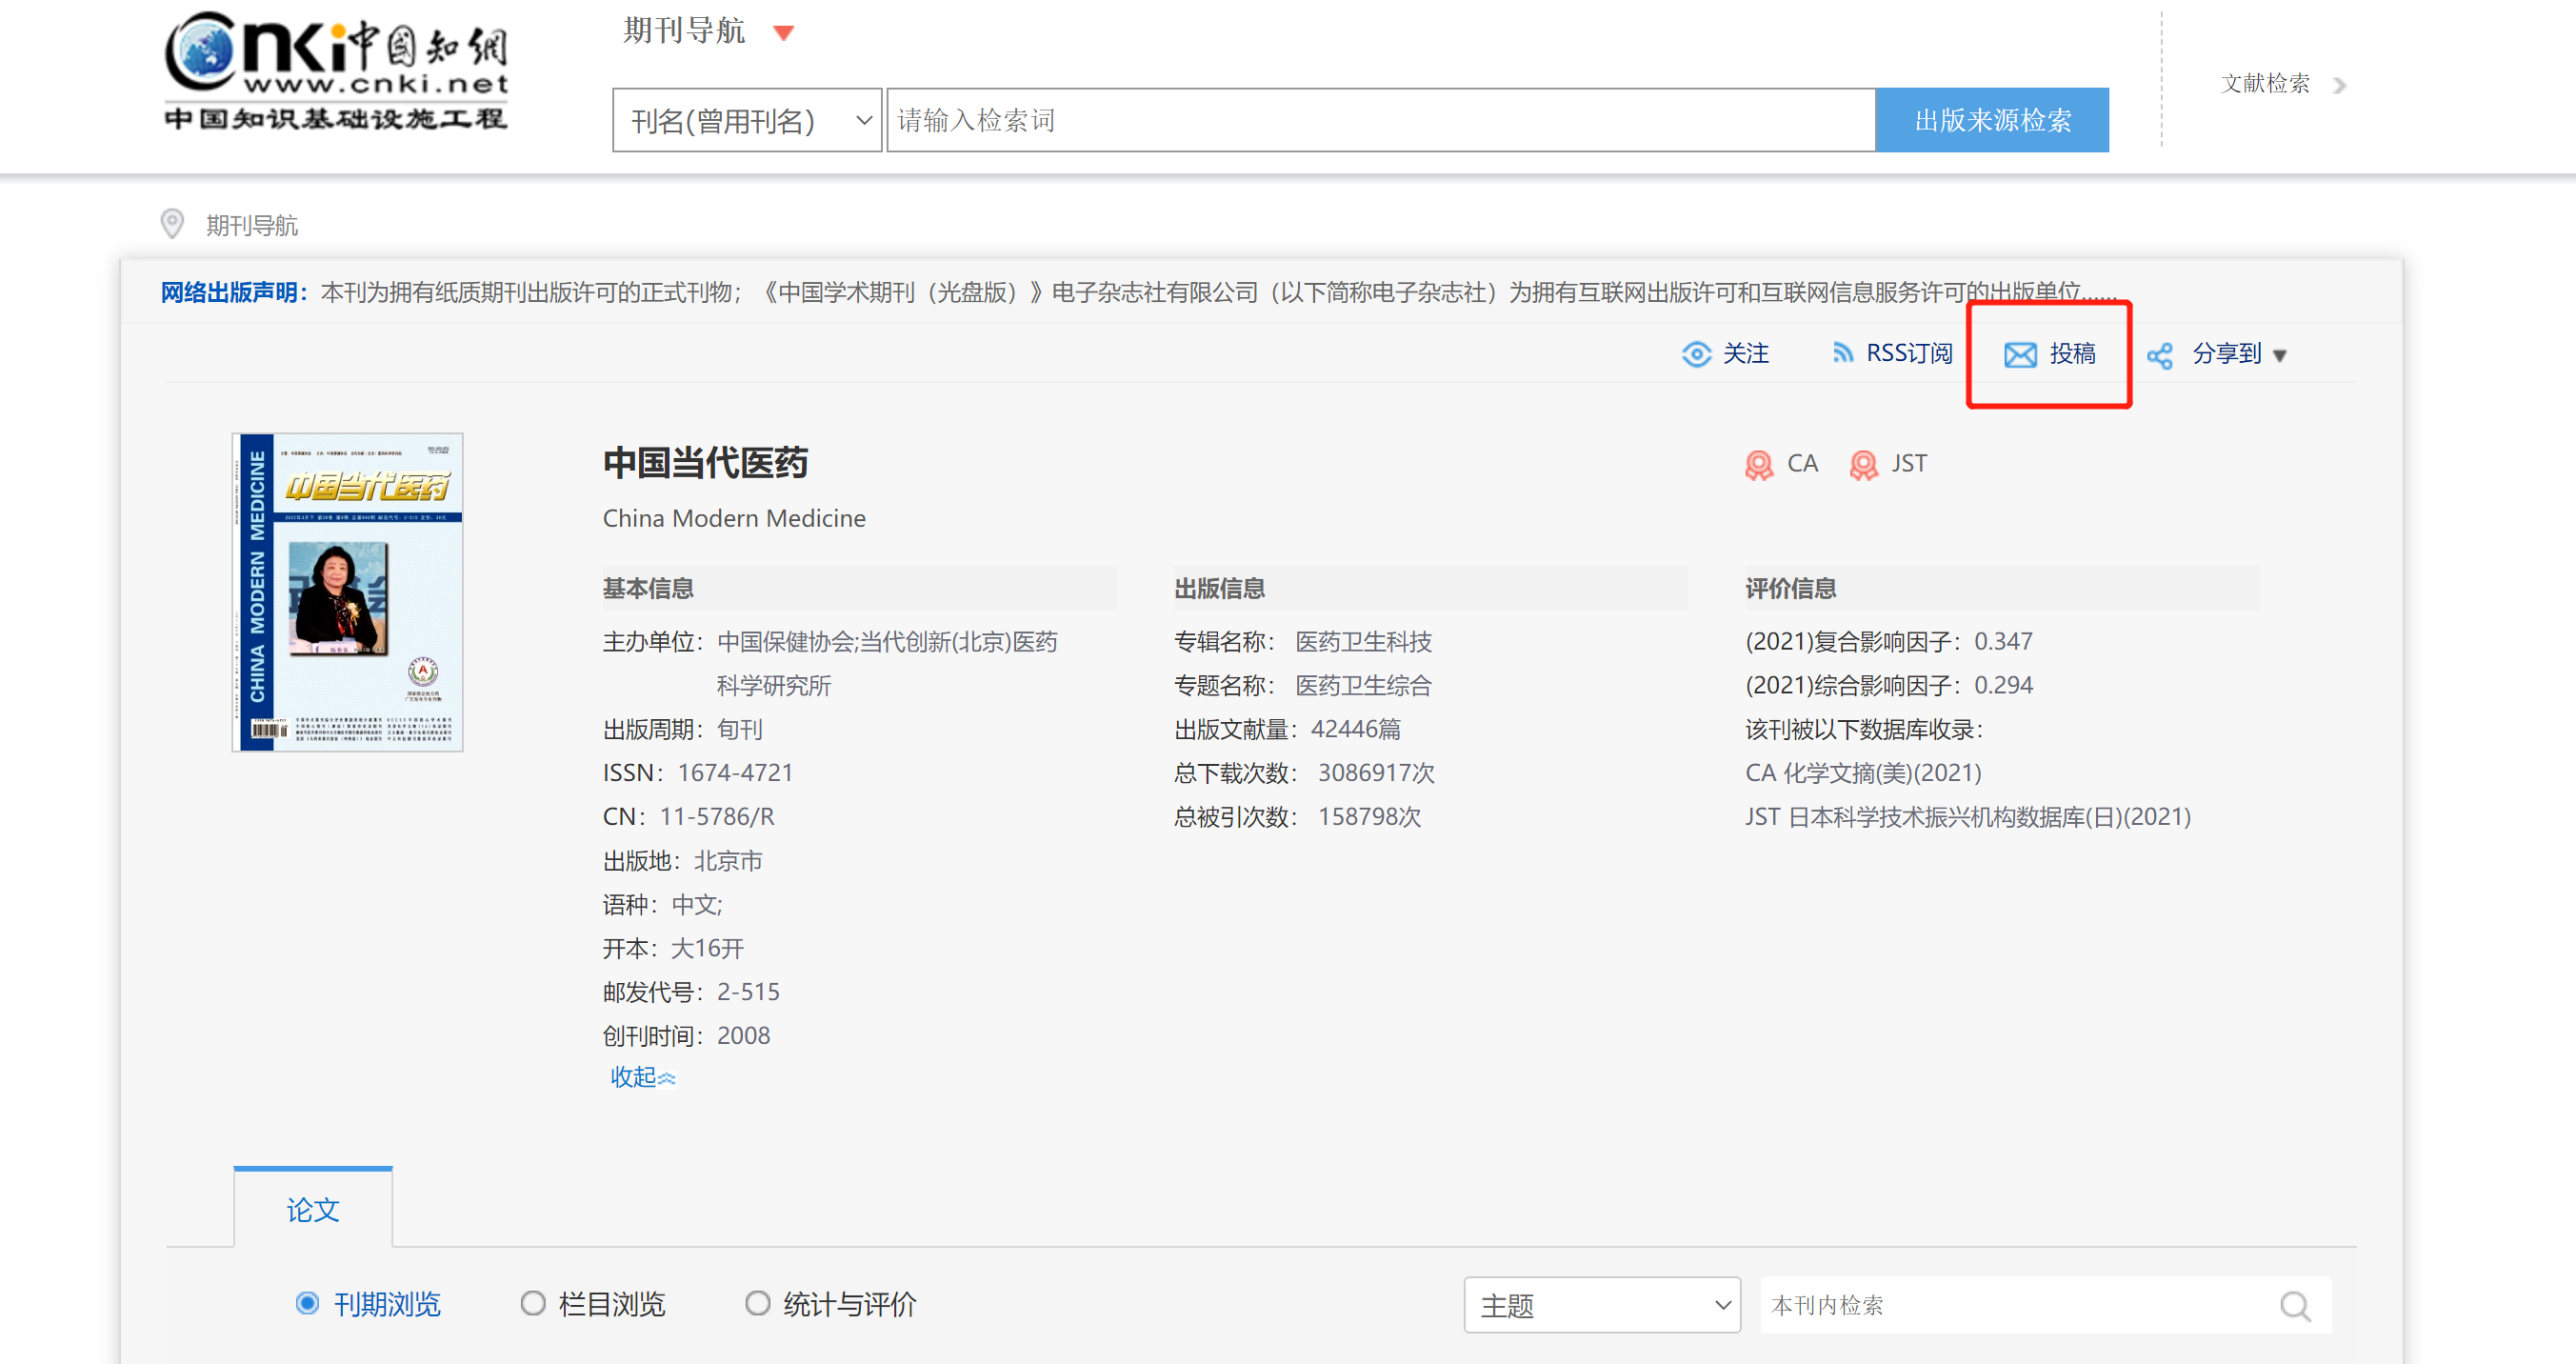
Task: Click 专题名称 value 医药卫生综合
Action: [1364, 685]
